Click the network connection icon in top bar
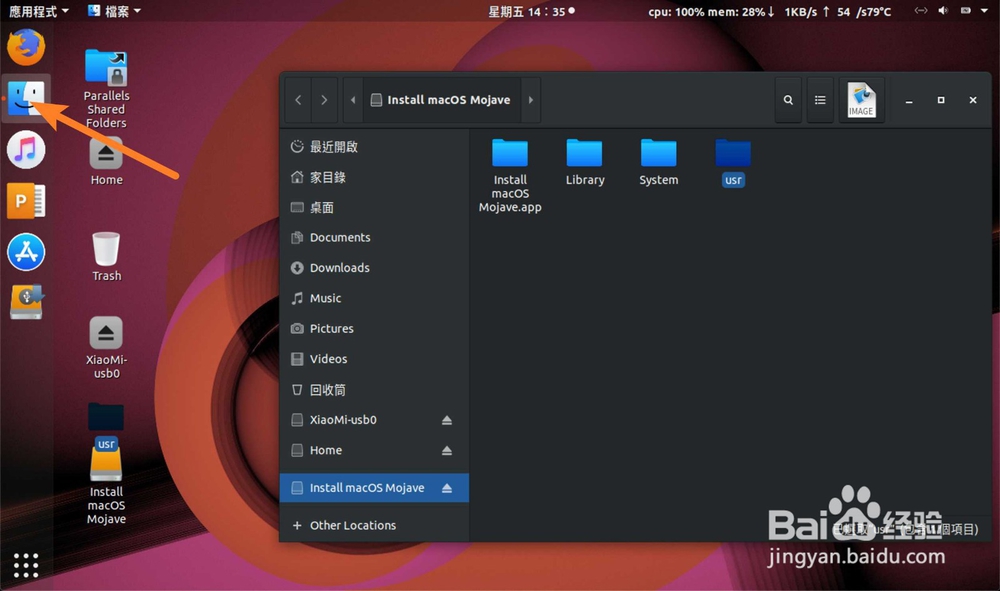The height and width of the screenshot is (591, 1000). coord(920,11)
